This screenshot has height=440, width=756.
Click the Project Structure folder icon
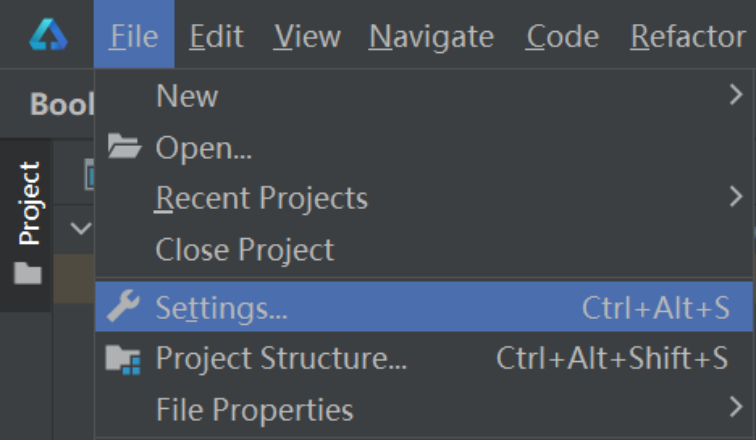(123, 360)
